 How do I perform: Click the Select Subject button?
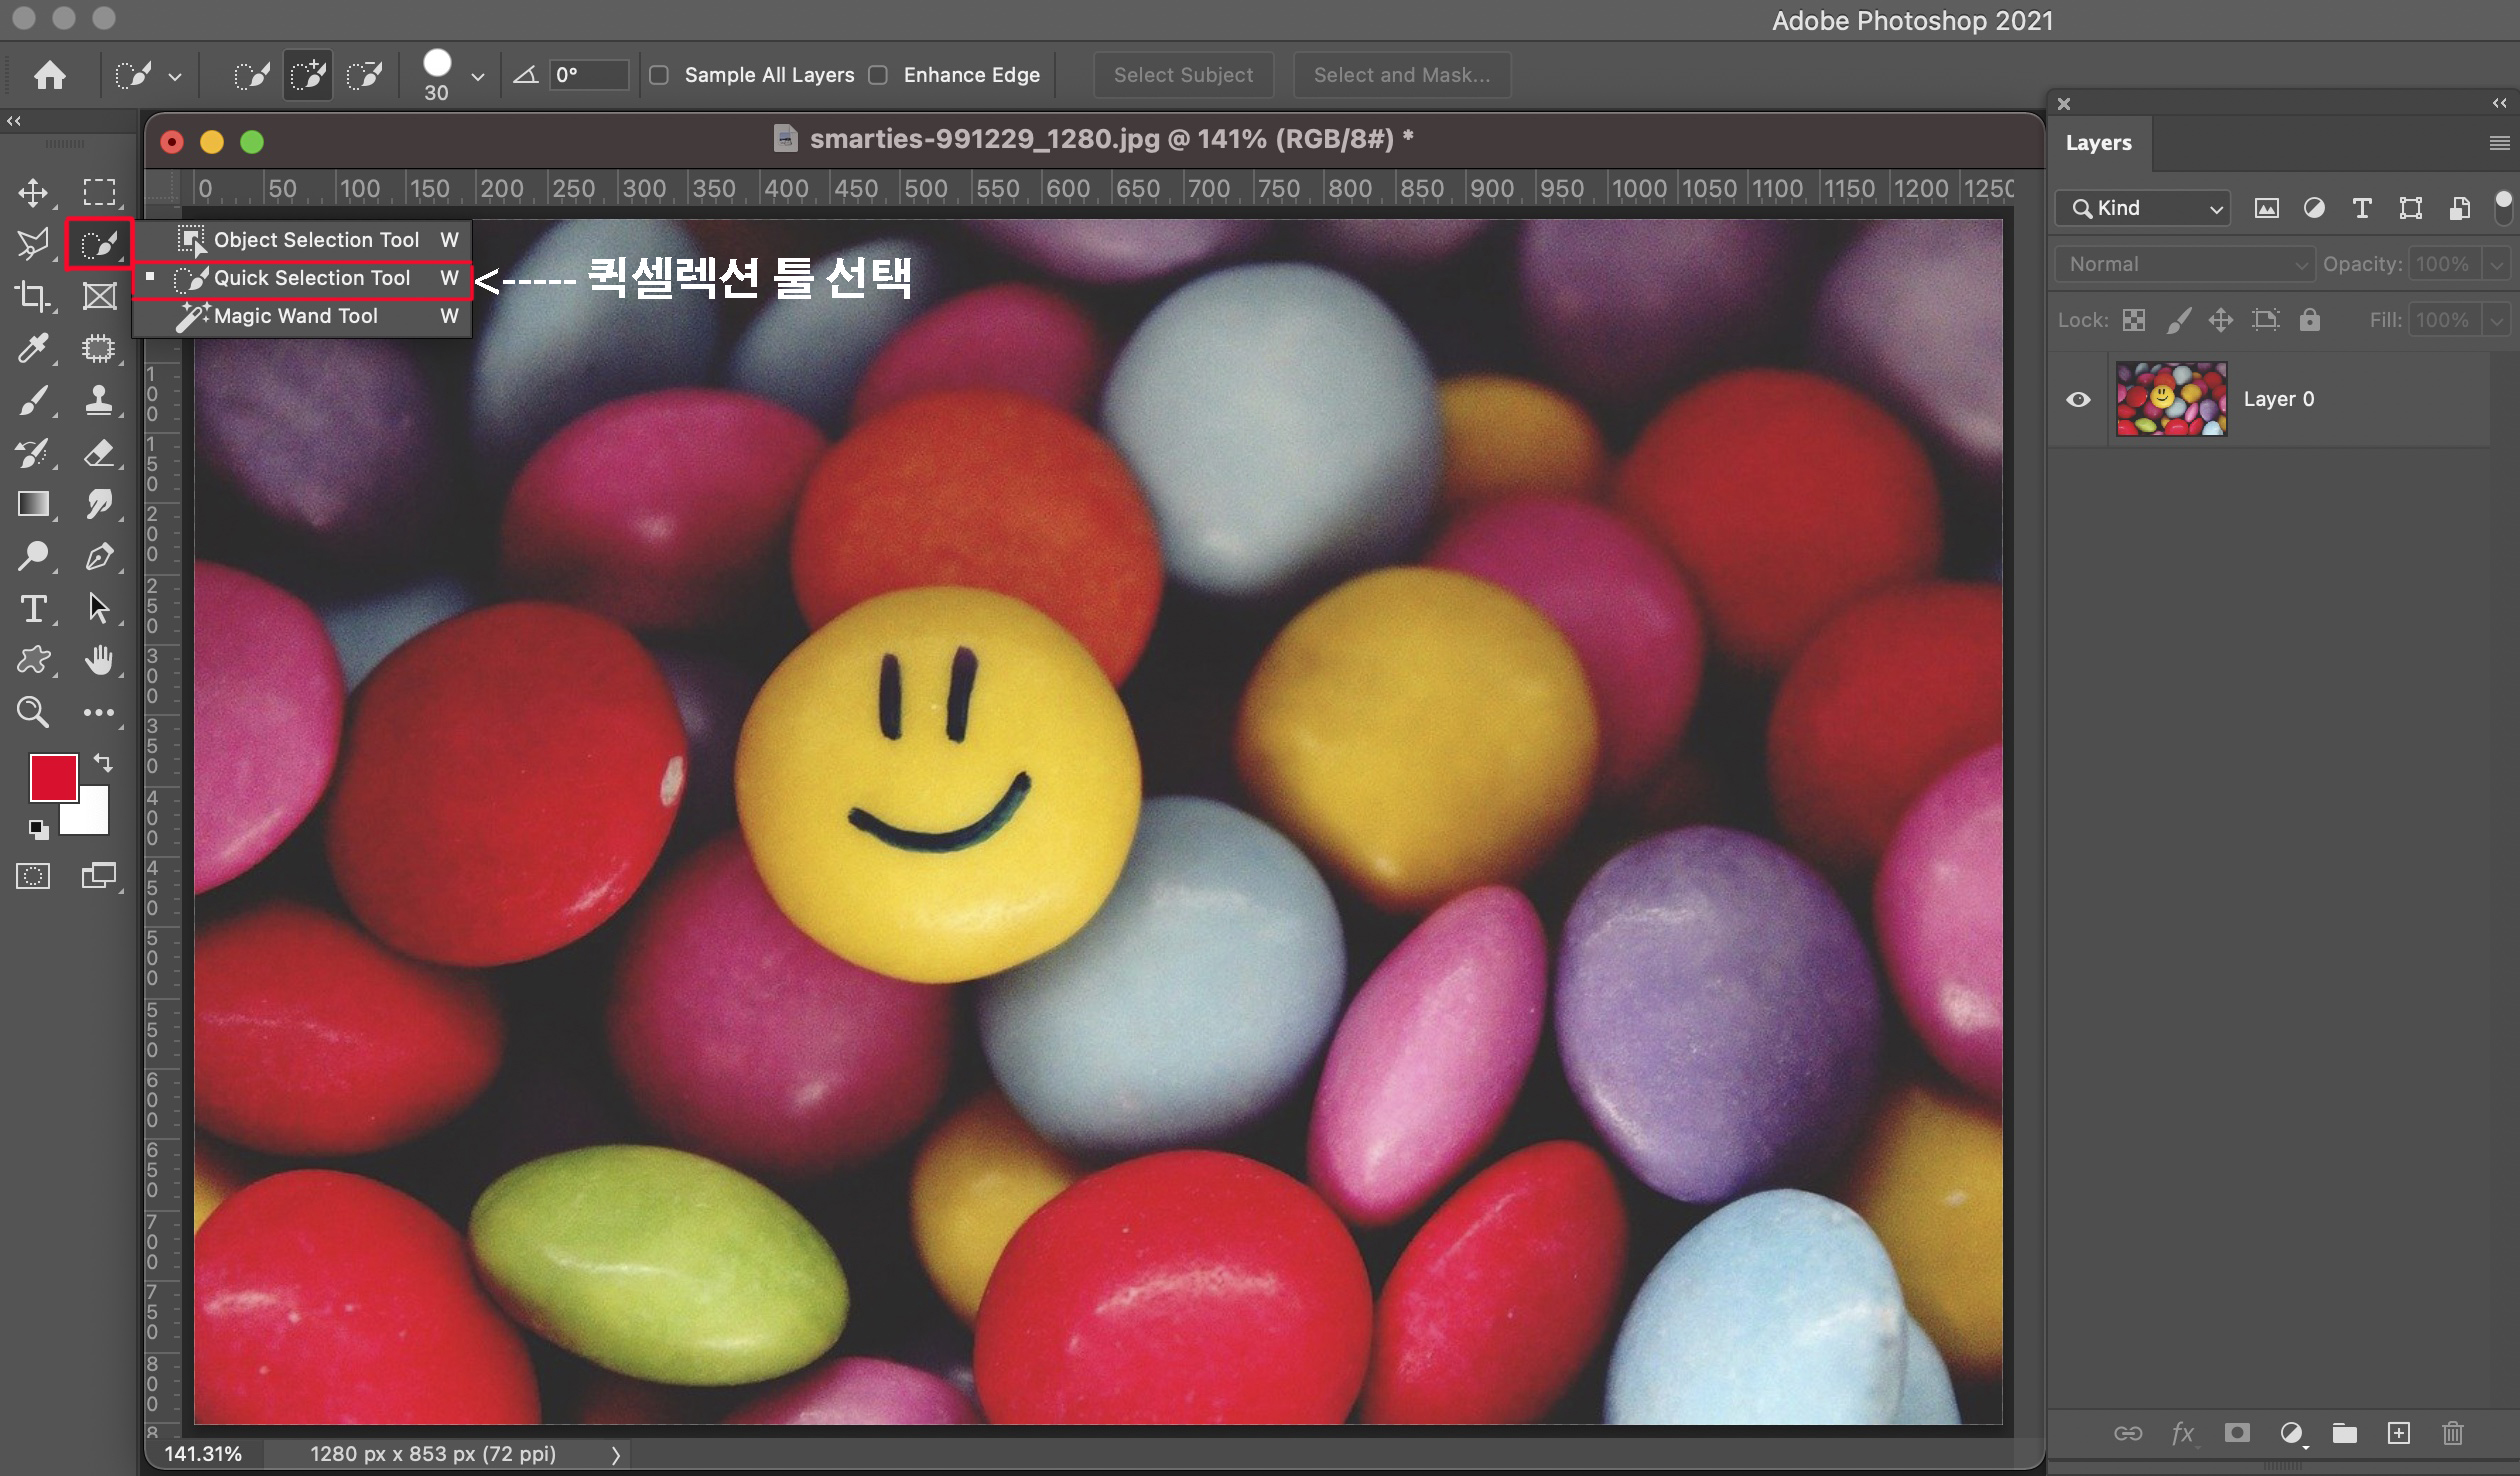[x=1183, y=75]
